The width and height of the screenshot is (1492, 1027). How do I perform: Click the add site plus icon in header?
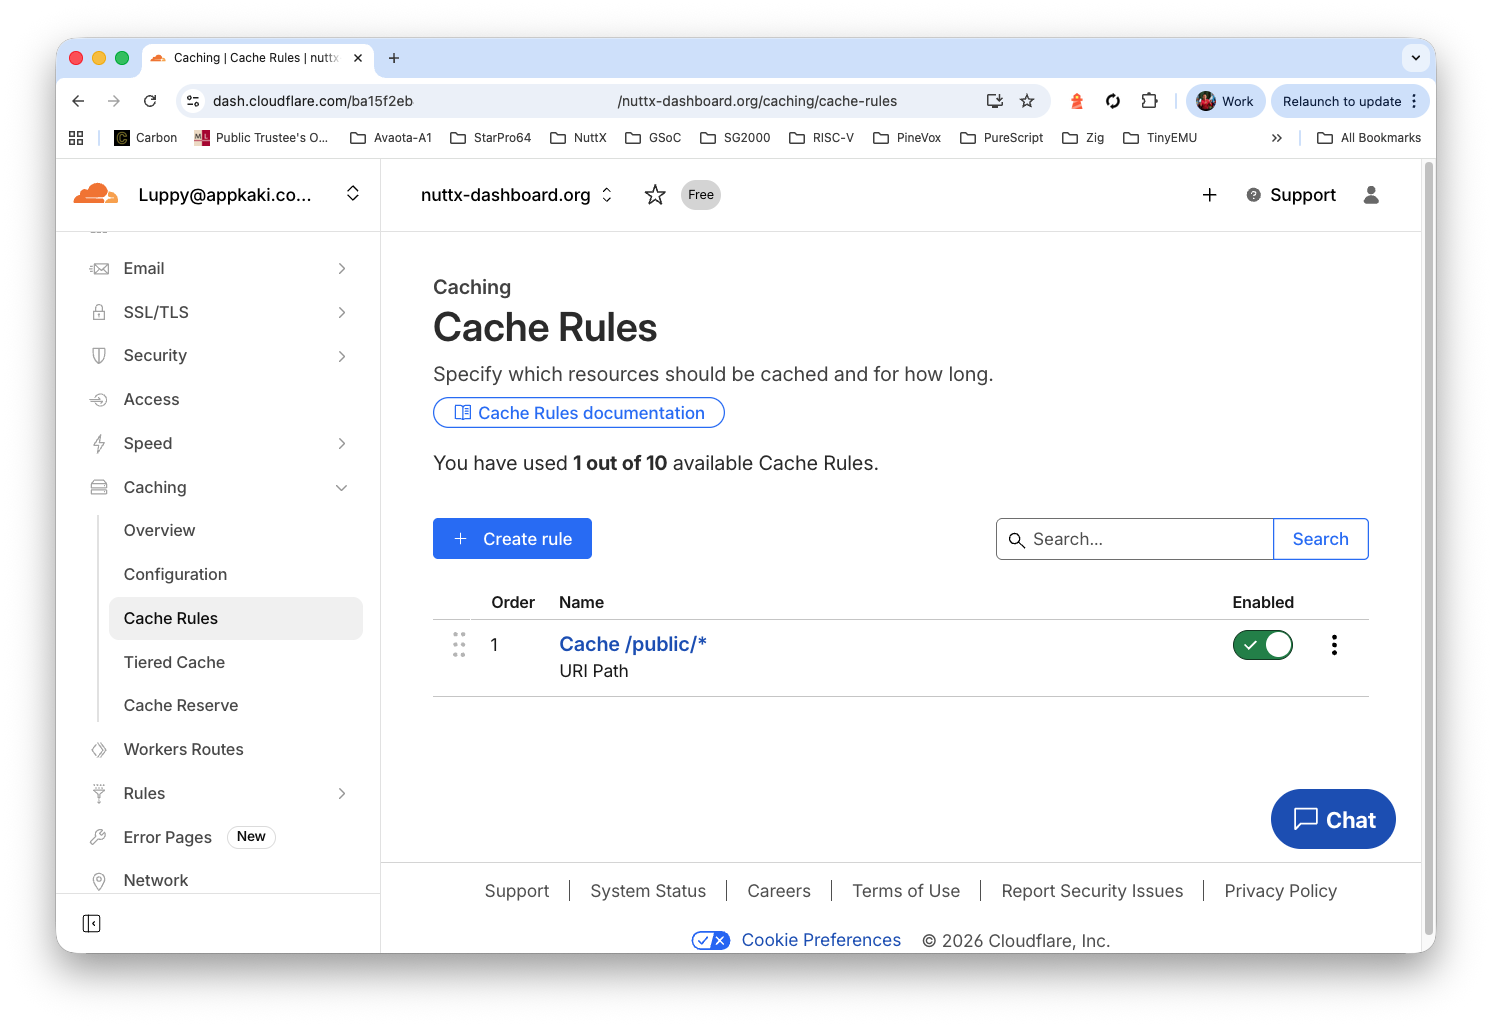click(1209, 195)
